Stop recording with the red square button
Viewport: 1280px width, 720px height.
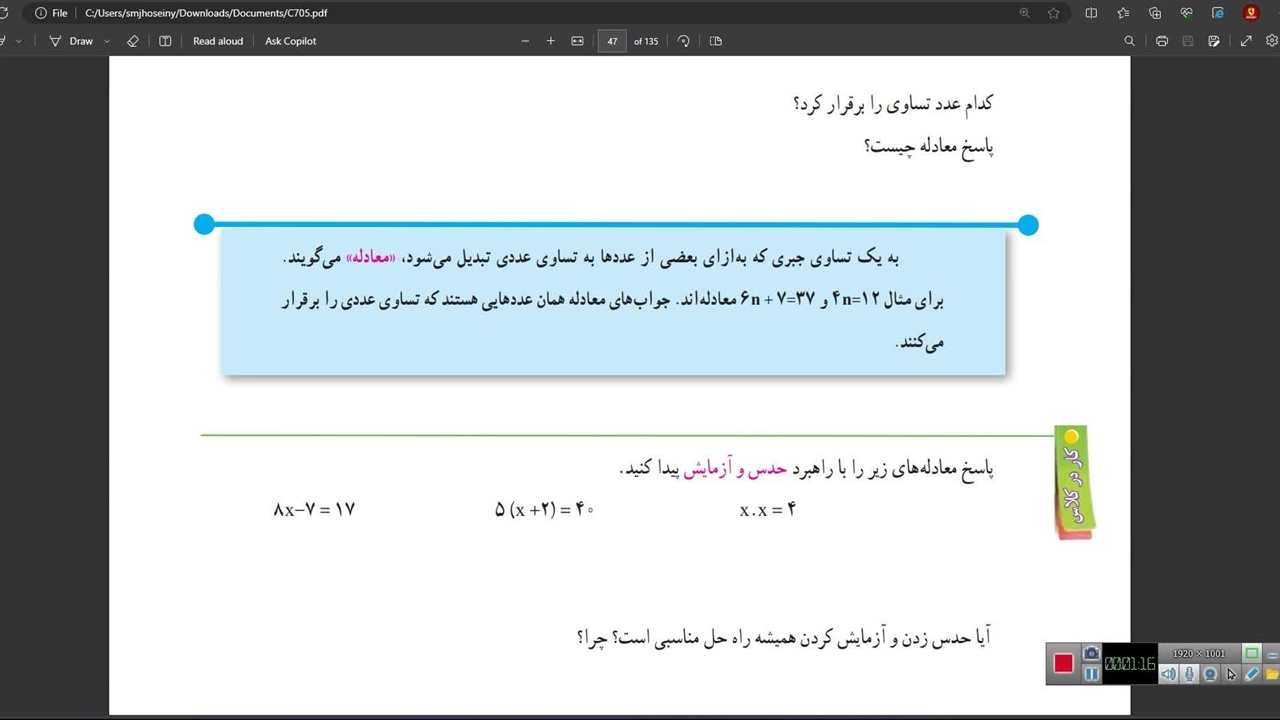[1063, 664]
